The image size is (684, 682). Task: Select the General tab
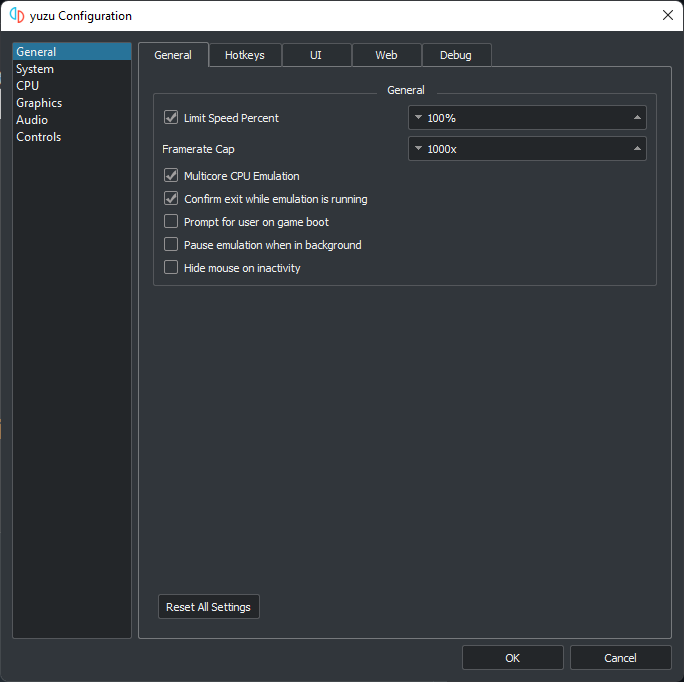tap(173, 55)
